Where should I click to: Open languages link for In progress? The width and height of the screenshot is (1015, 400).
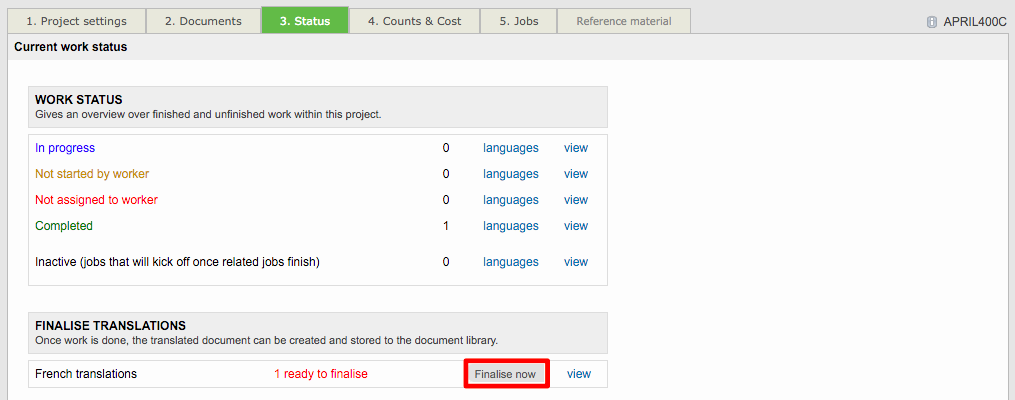(510, 148)
